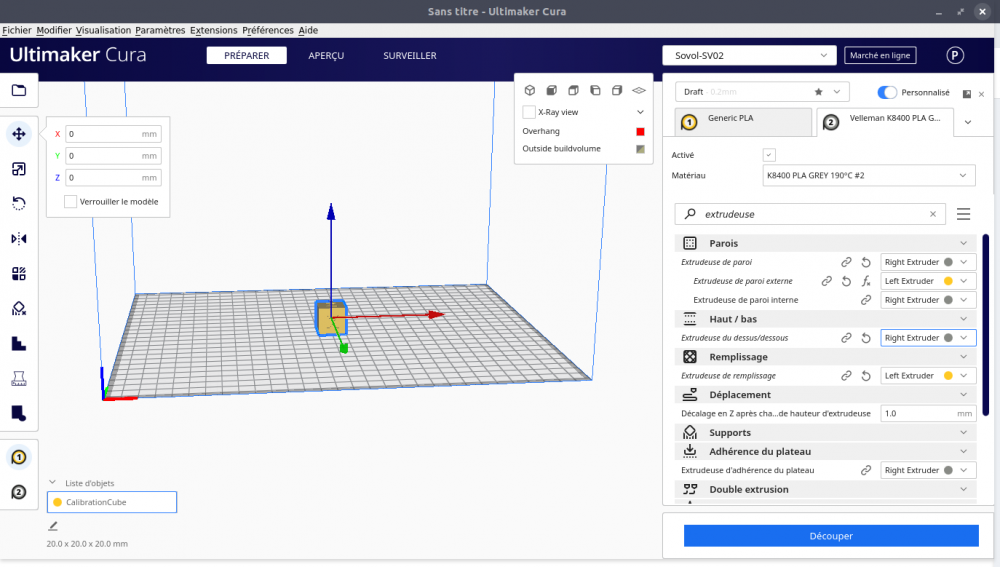This screenshot has height=567, width=1000.
Task: Click the extrudeuse search field
Action: pyautogui.click(x=810, y=214)
